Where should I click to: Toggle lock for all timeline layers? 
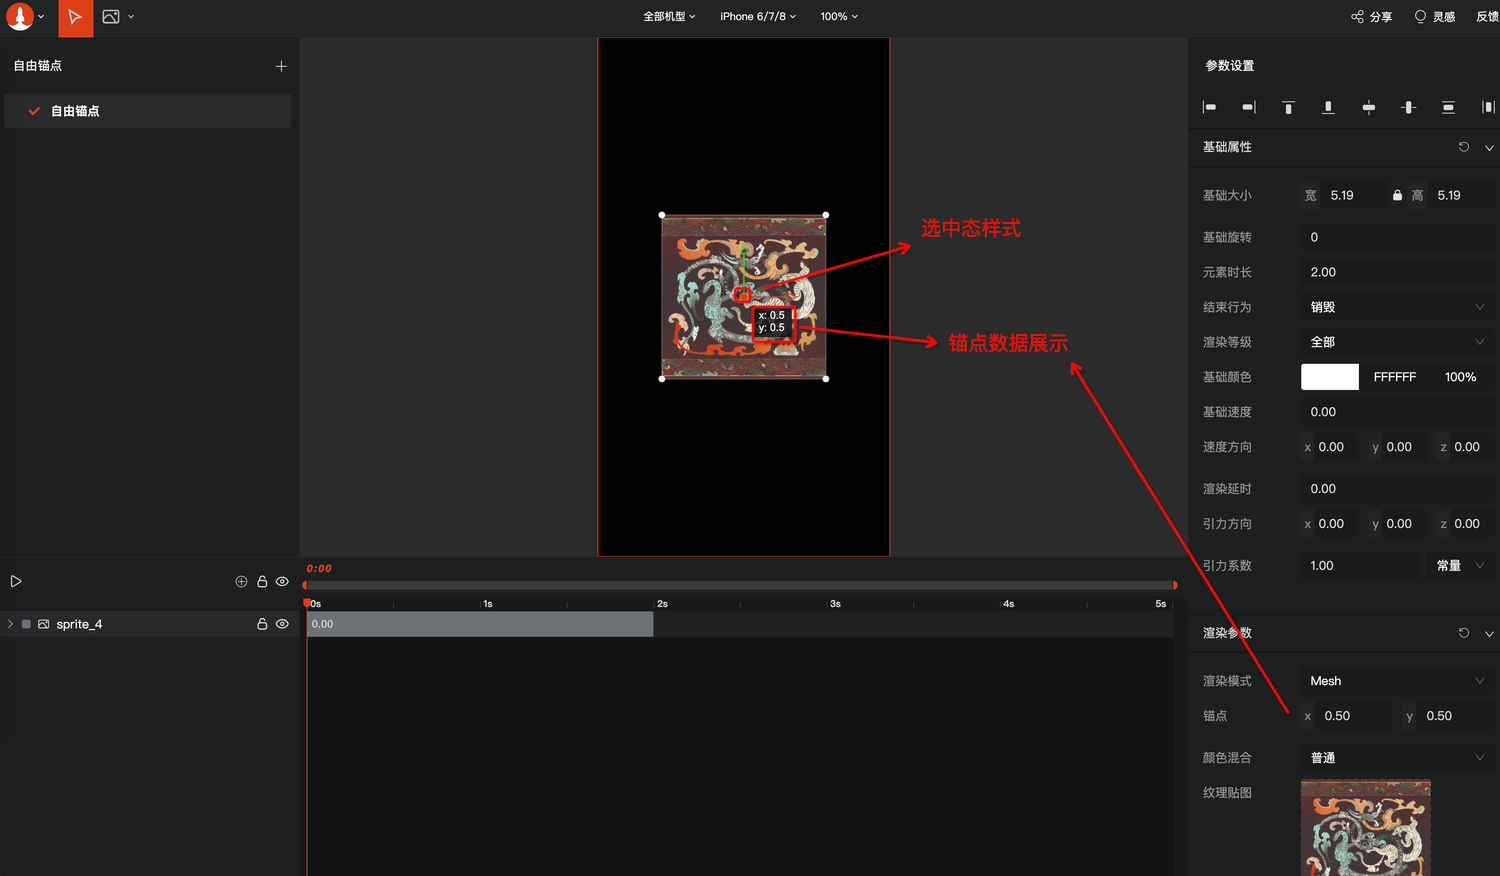(262, 581)
